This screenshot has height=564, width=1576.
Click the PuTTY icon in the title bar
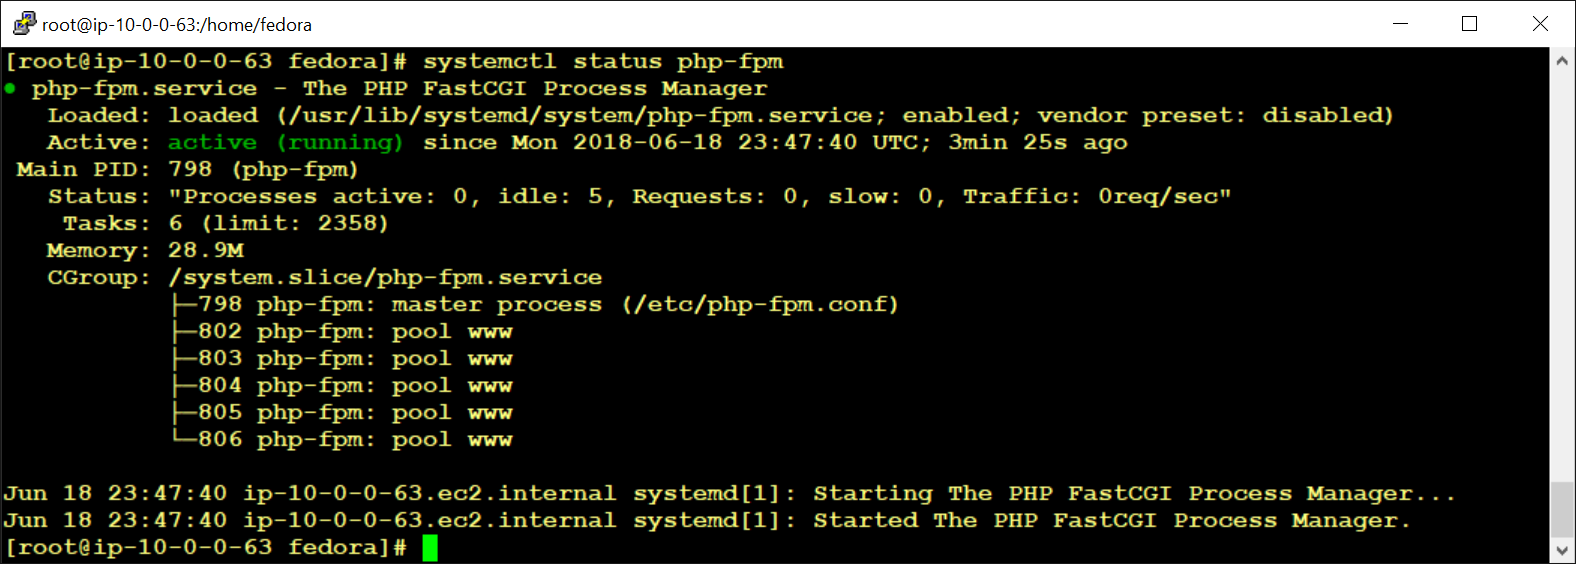tap(24, 23)
